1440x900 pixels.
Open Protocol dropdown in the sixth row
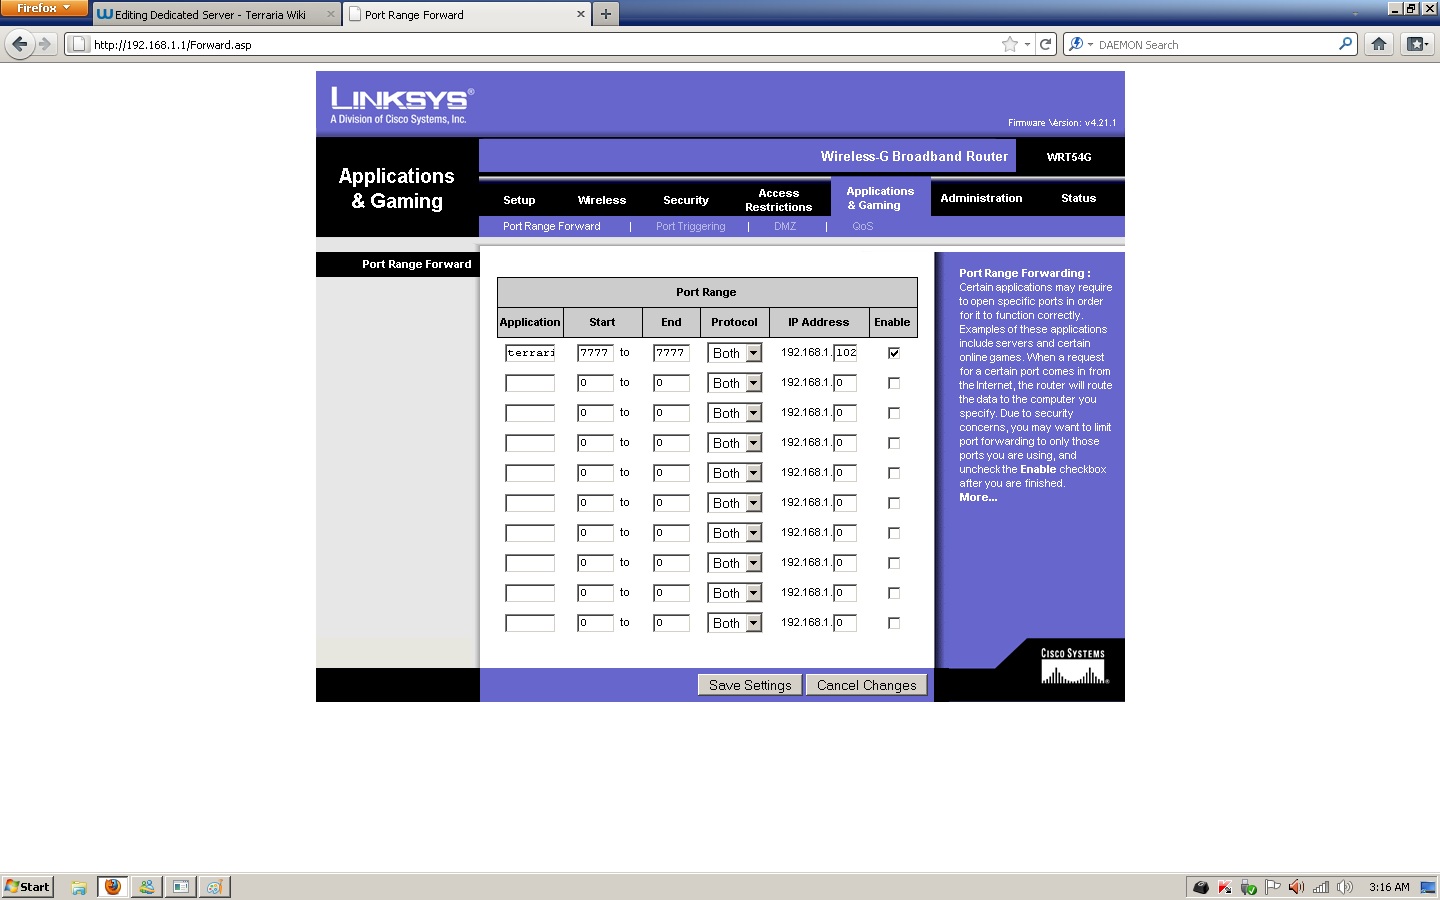pyautogui.click(x=735, y=503)
